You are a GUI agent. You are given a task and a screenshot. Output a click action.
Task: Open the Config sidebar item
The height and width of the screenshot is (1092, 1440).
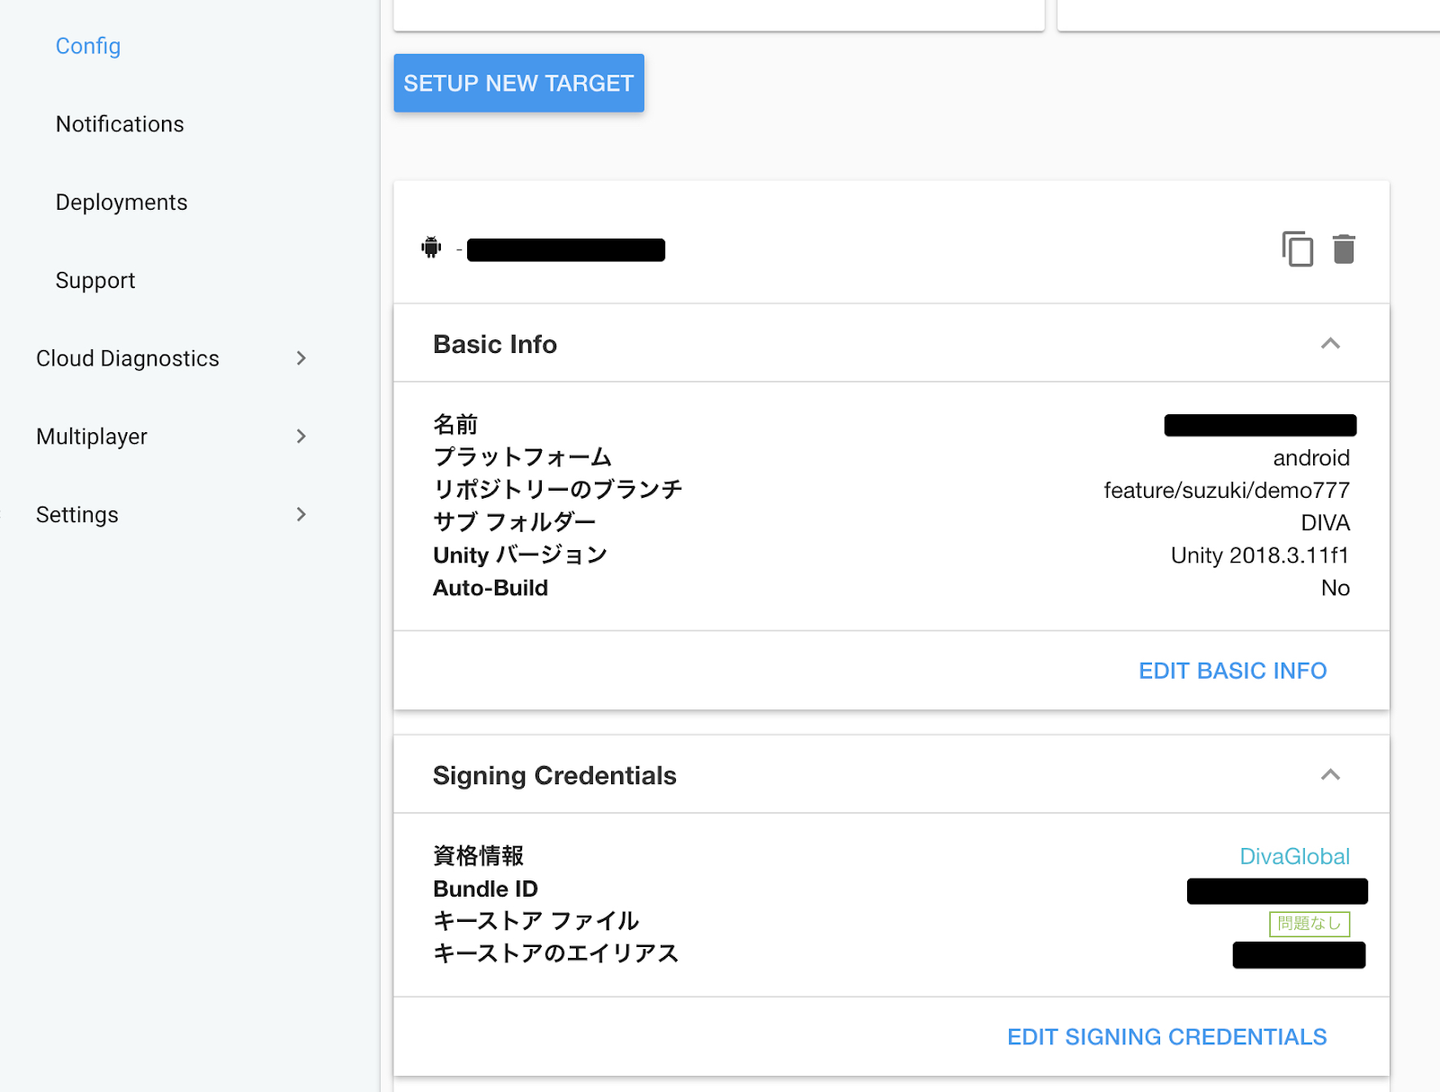click(x=88, y=46)
